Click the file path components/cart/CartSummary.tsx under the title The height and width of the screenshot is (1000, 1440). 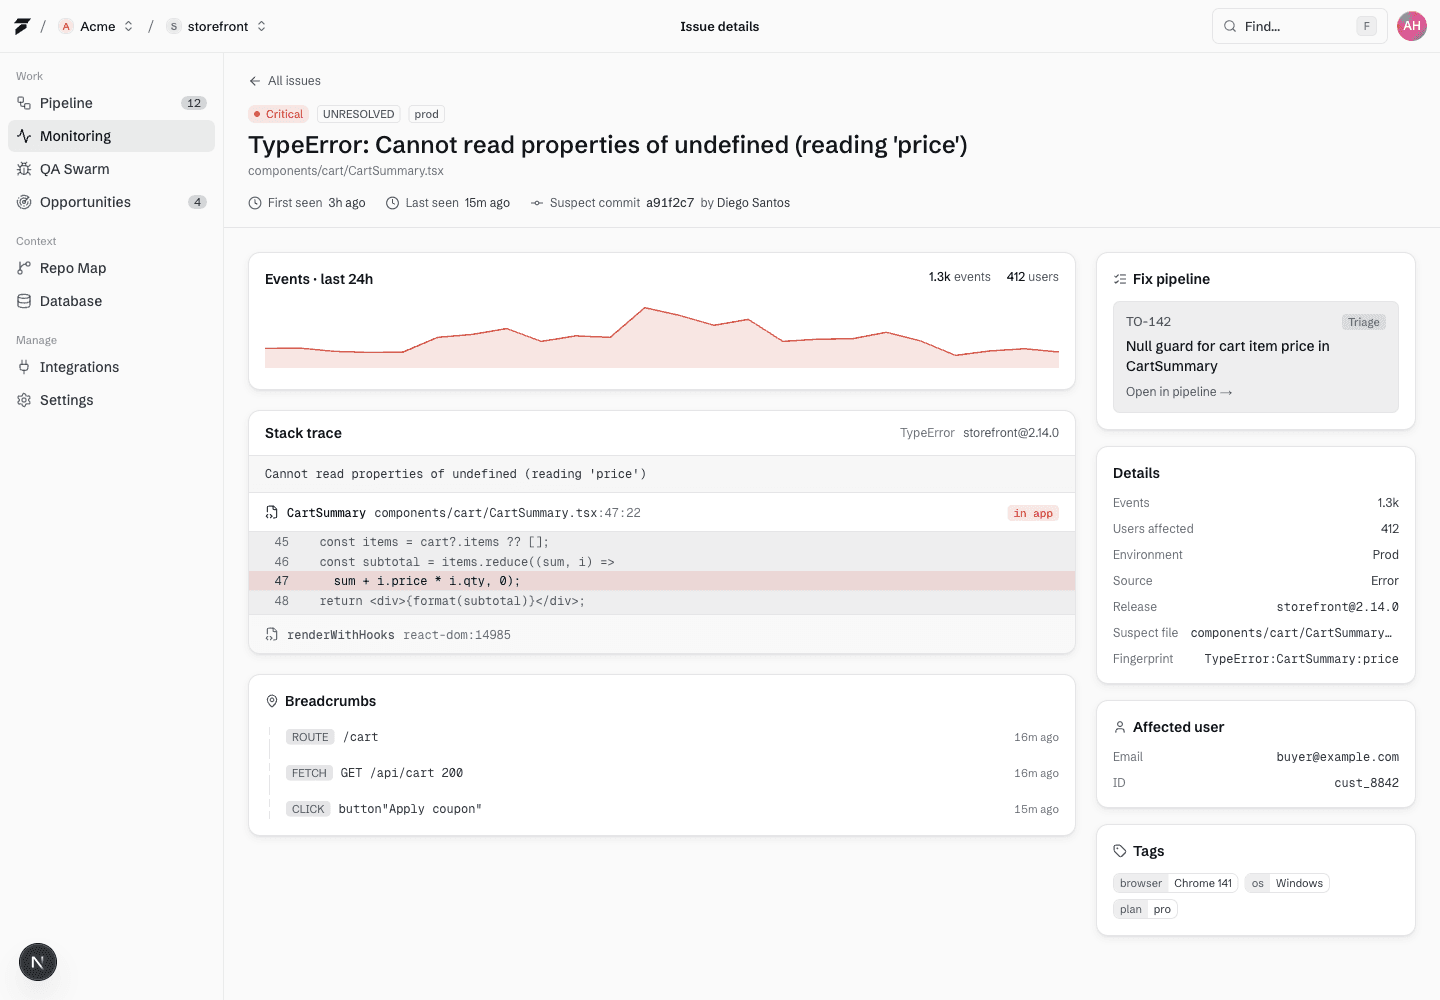click(x=346, y=171)
